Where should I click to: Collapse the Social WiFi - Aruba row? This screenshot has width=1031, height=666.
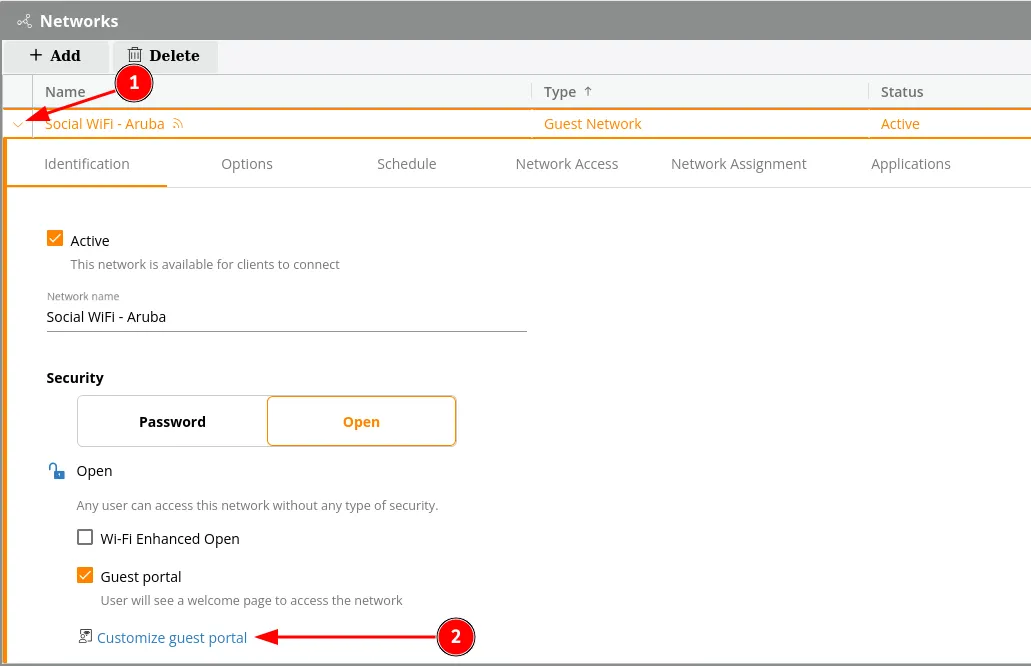point(17,125)
